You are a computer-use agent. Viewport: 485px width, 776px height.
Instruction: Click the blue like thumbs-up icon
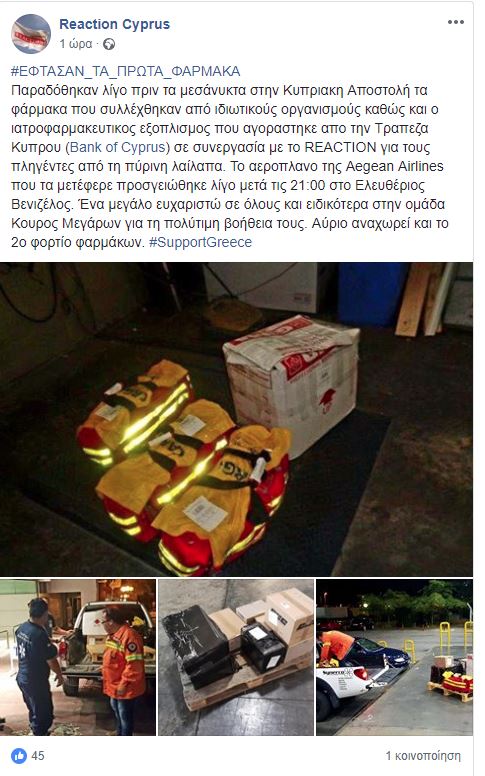coord(19,756)
